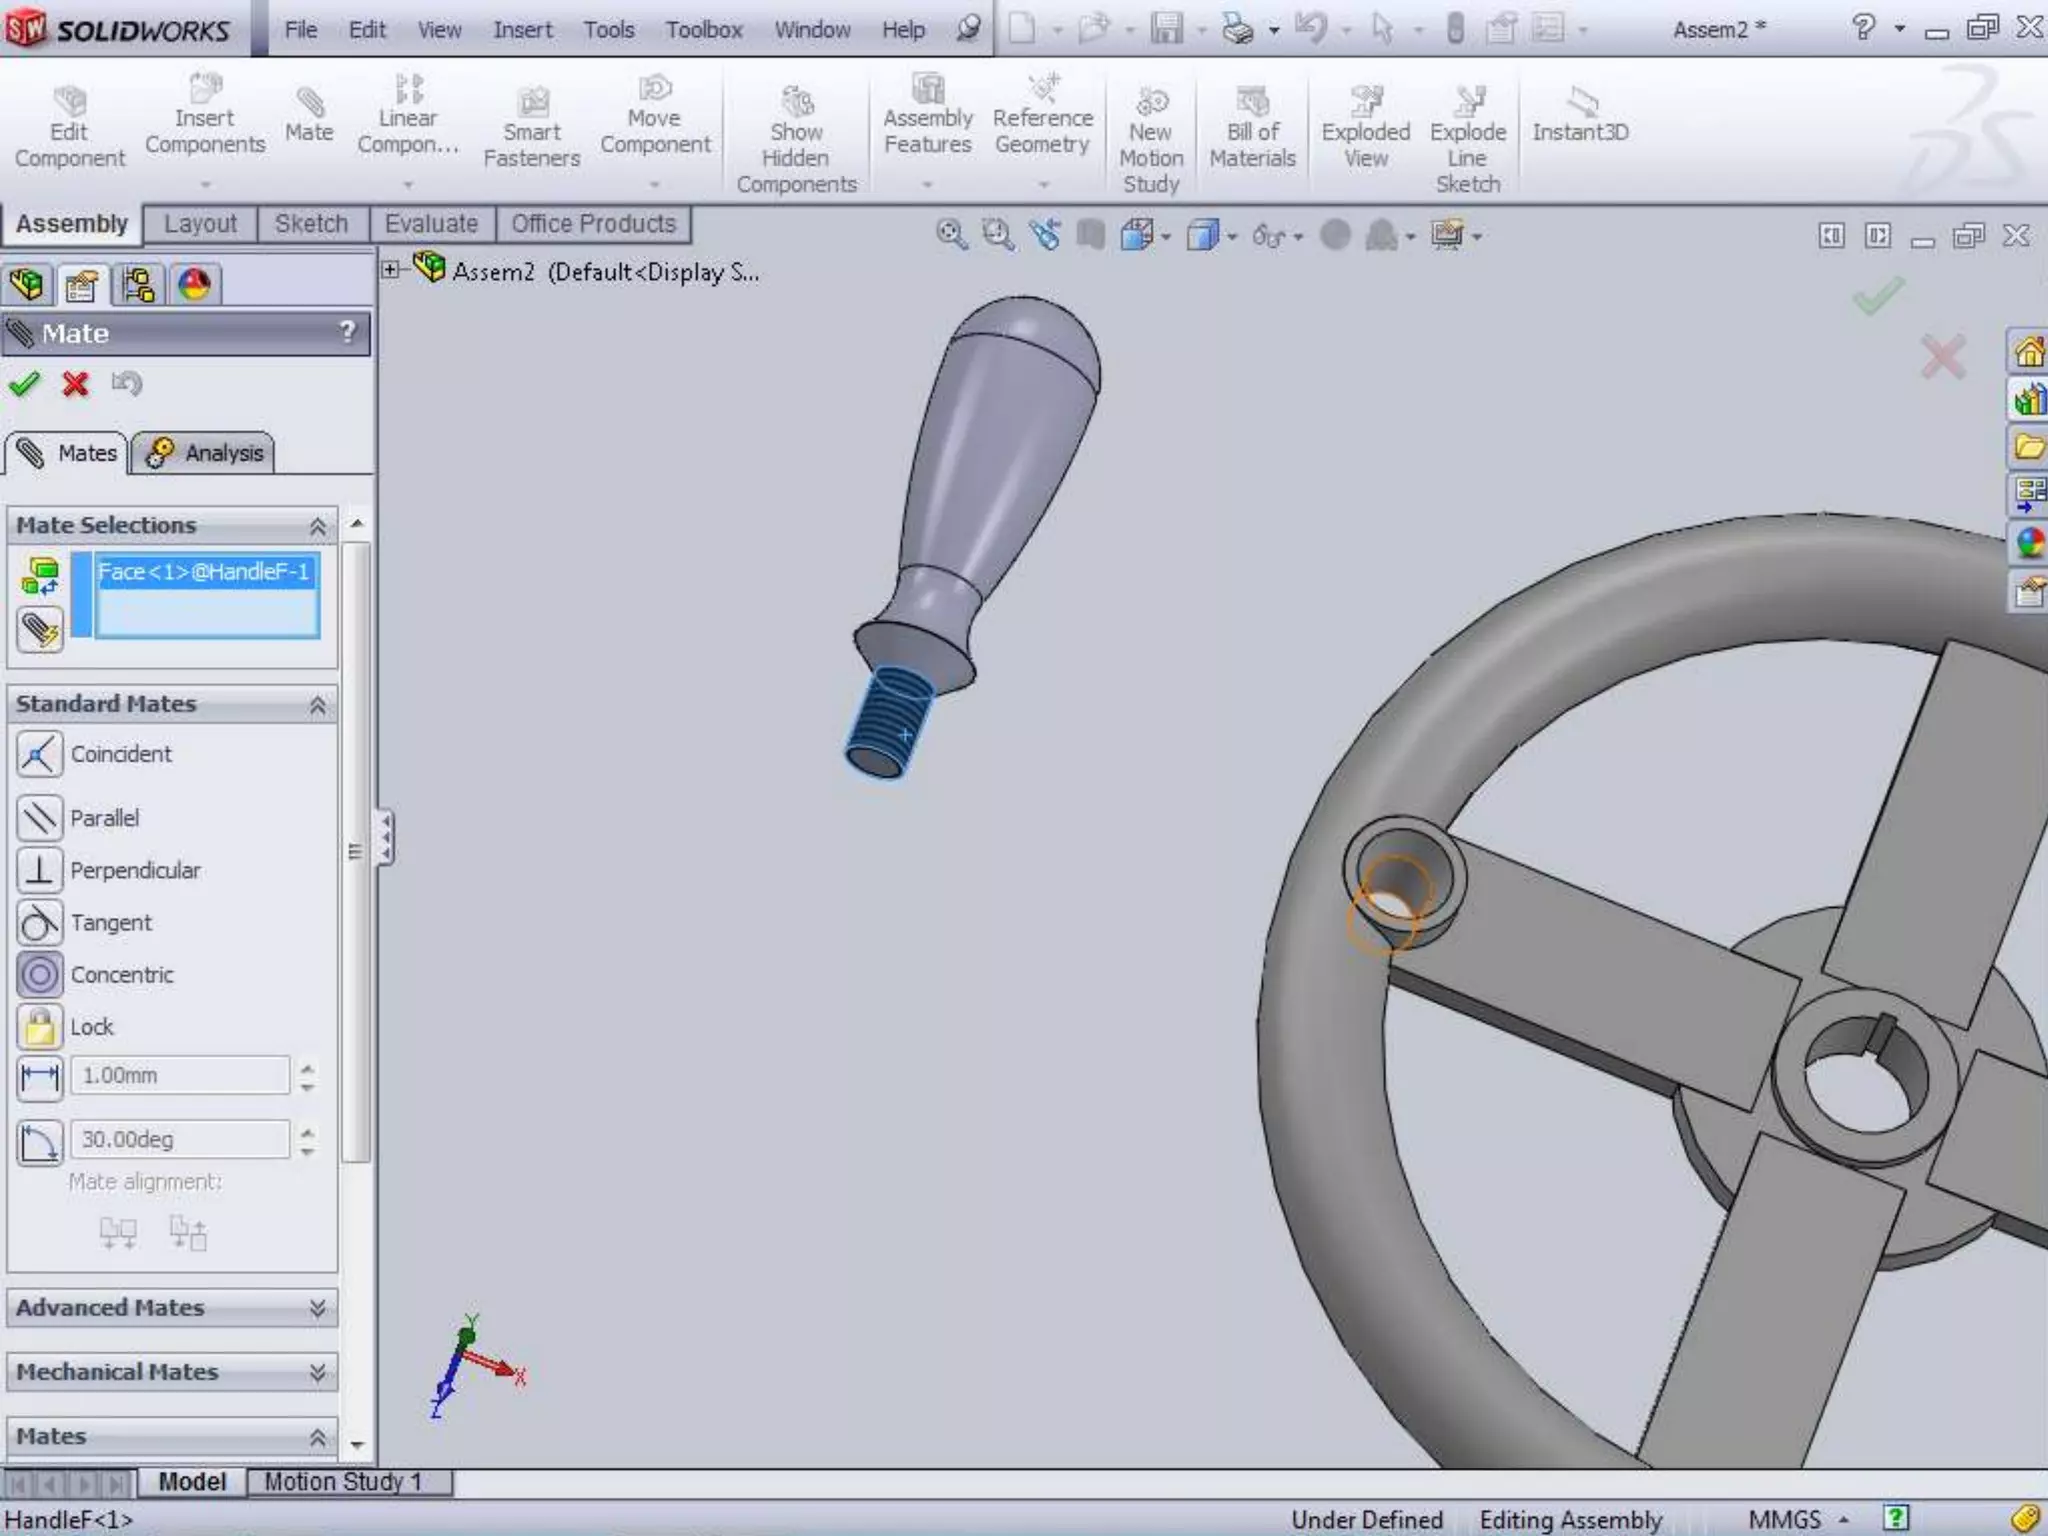Click the Perpendicular mate icon
Image resolution: width=2048 pixels, height=1536 pixels.
click(x=40, y=870)
